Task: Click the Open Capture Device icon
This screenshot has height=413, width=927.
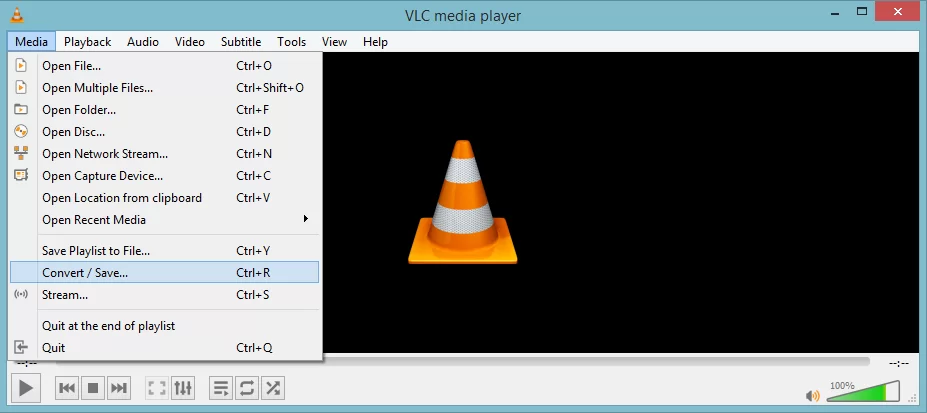Action: [21, 175]
